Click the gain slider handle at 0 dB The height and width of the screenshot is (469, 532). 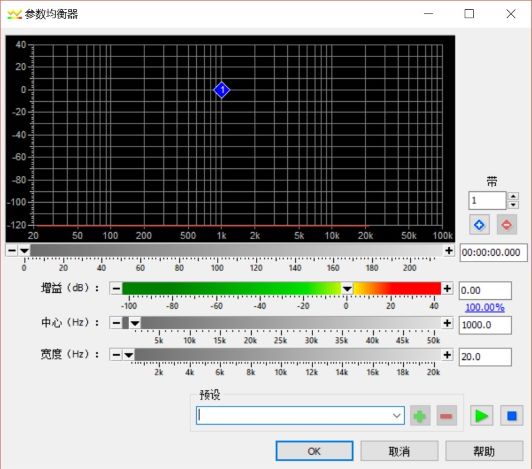[x=347, y=289]
